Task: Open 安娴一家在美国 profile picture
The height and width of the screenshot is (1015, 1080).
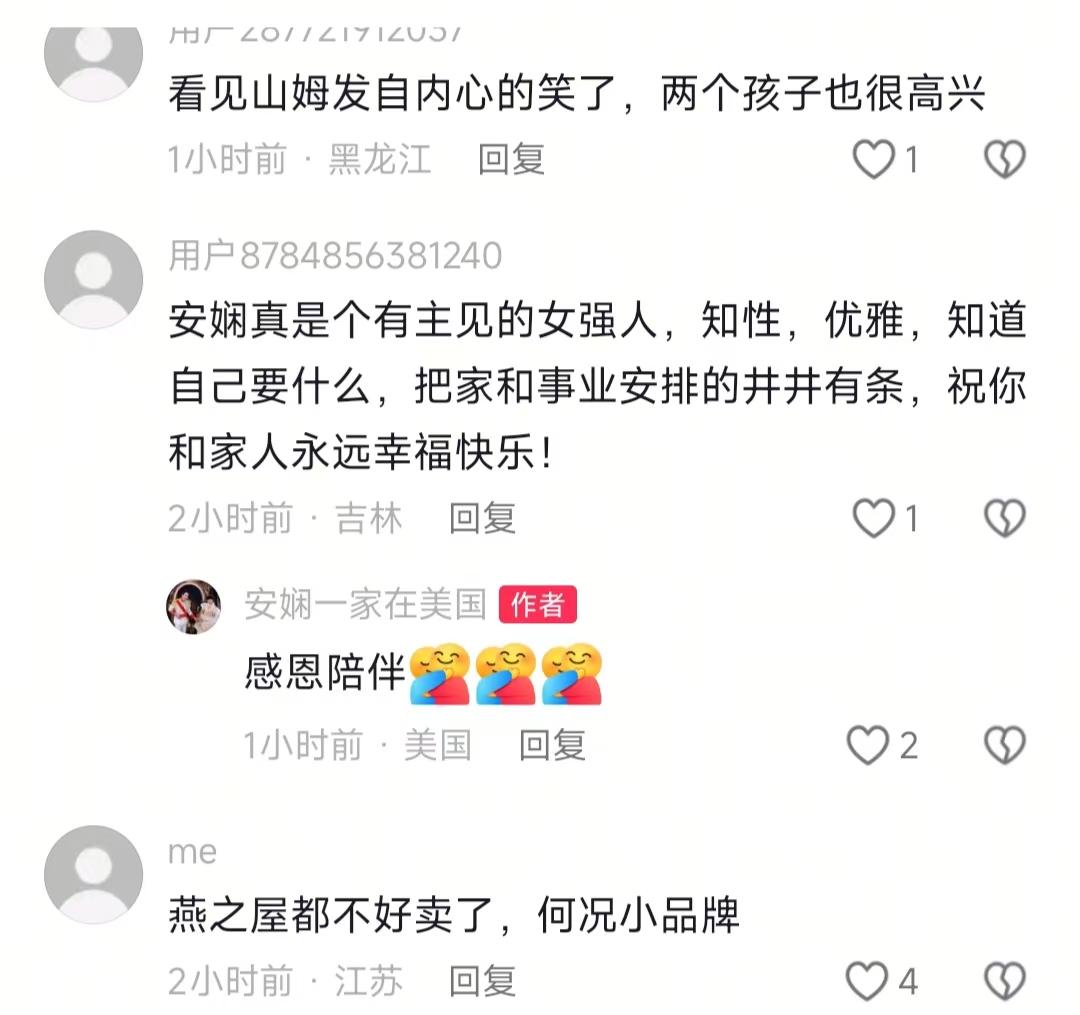Action: pyautogui.click(x=194, y=606)
